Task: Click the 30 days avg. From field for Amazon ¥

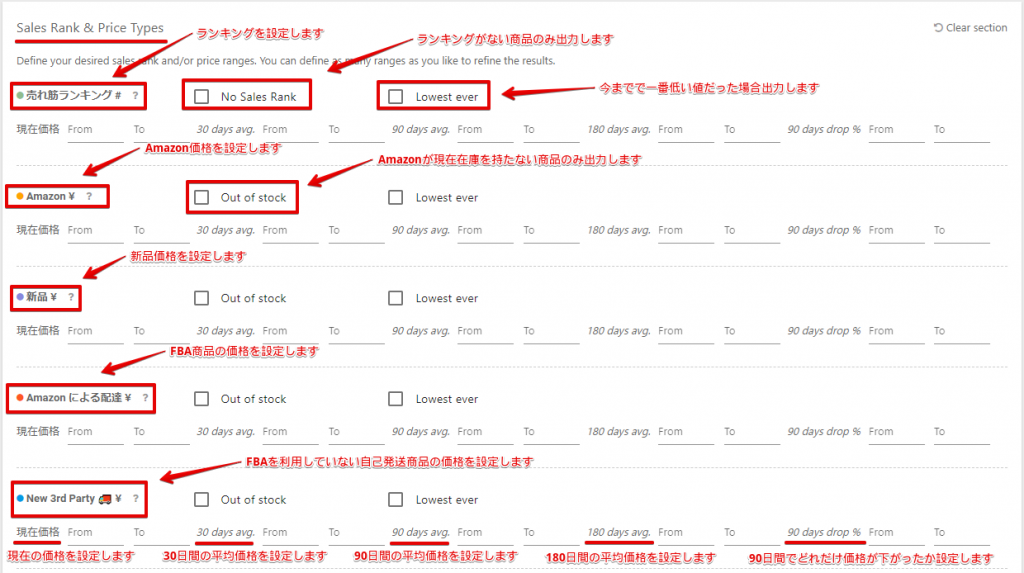Action: click(290, 231)
